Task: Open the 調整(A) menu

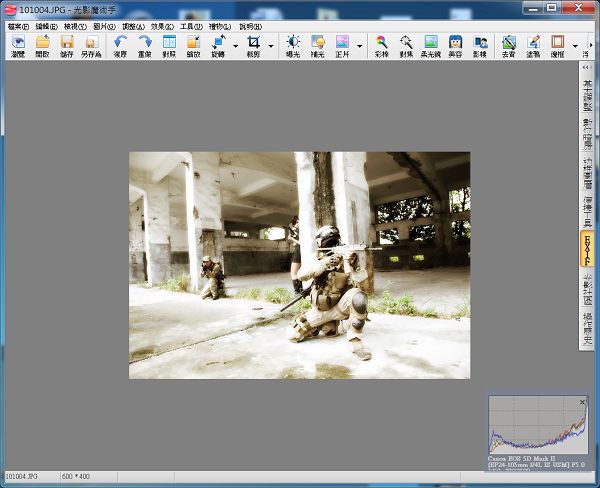Action: pyautogui.click(x=133, y=26)
